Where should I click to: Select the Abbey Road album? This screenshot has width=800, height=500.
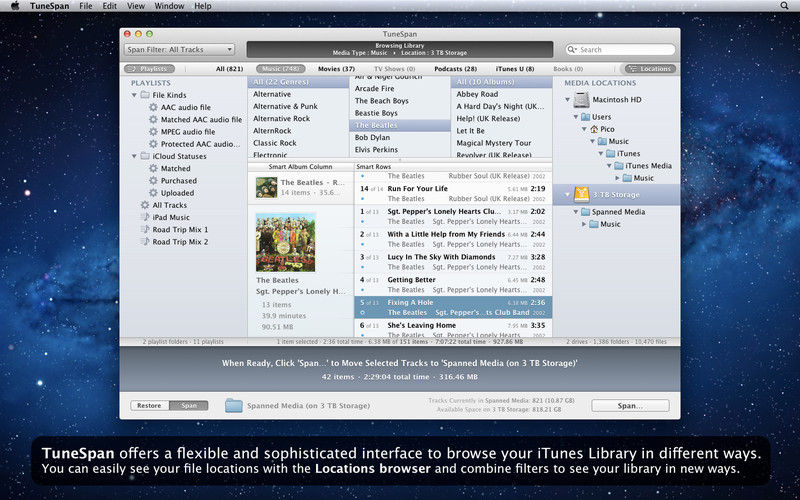click(501, 94)
